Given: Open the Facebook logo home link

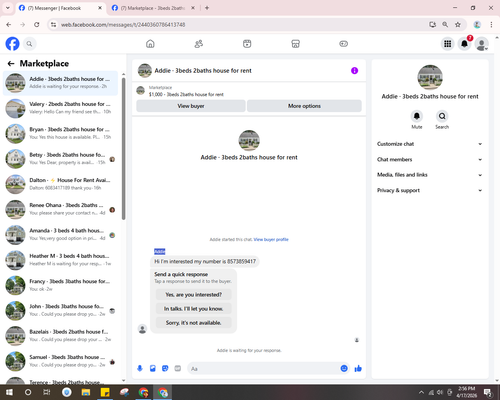Looking at the screenshot, I should coord(12,44).
